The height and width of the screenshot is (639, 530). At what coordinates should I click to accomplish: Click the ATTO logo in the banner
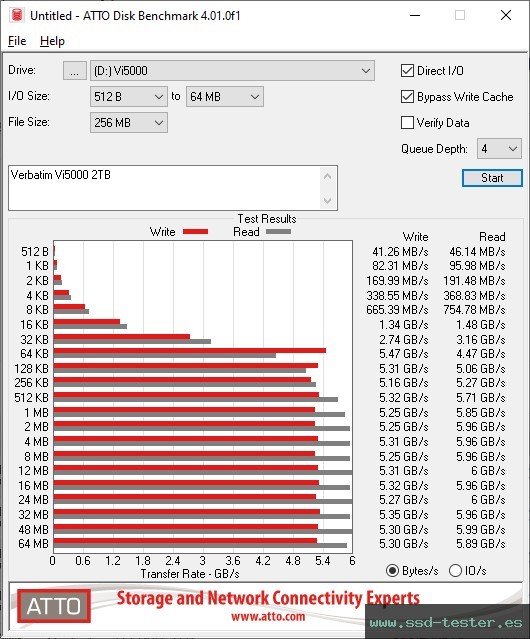[x=54, y=606]
